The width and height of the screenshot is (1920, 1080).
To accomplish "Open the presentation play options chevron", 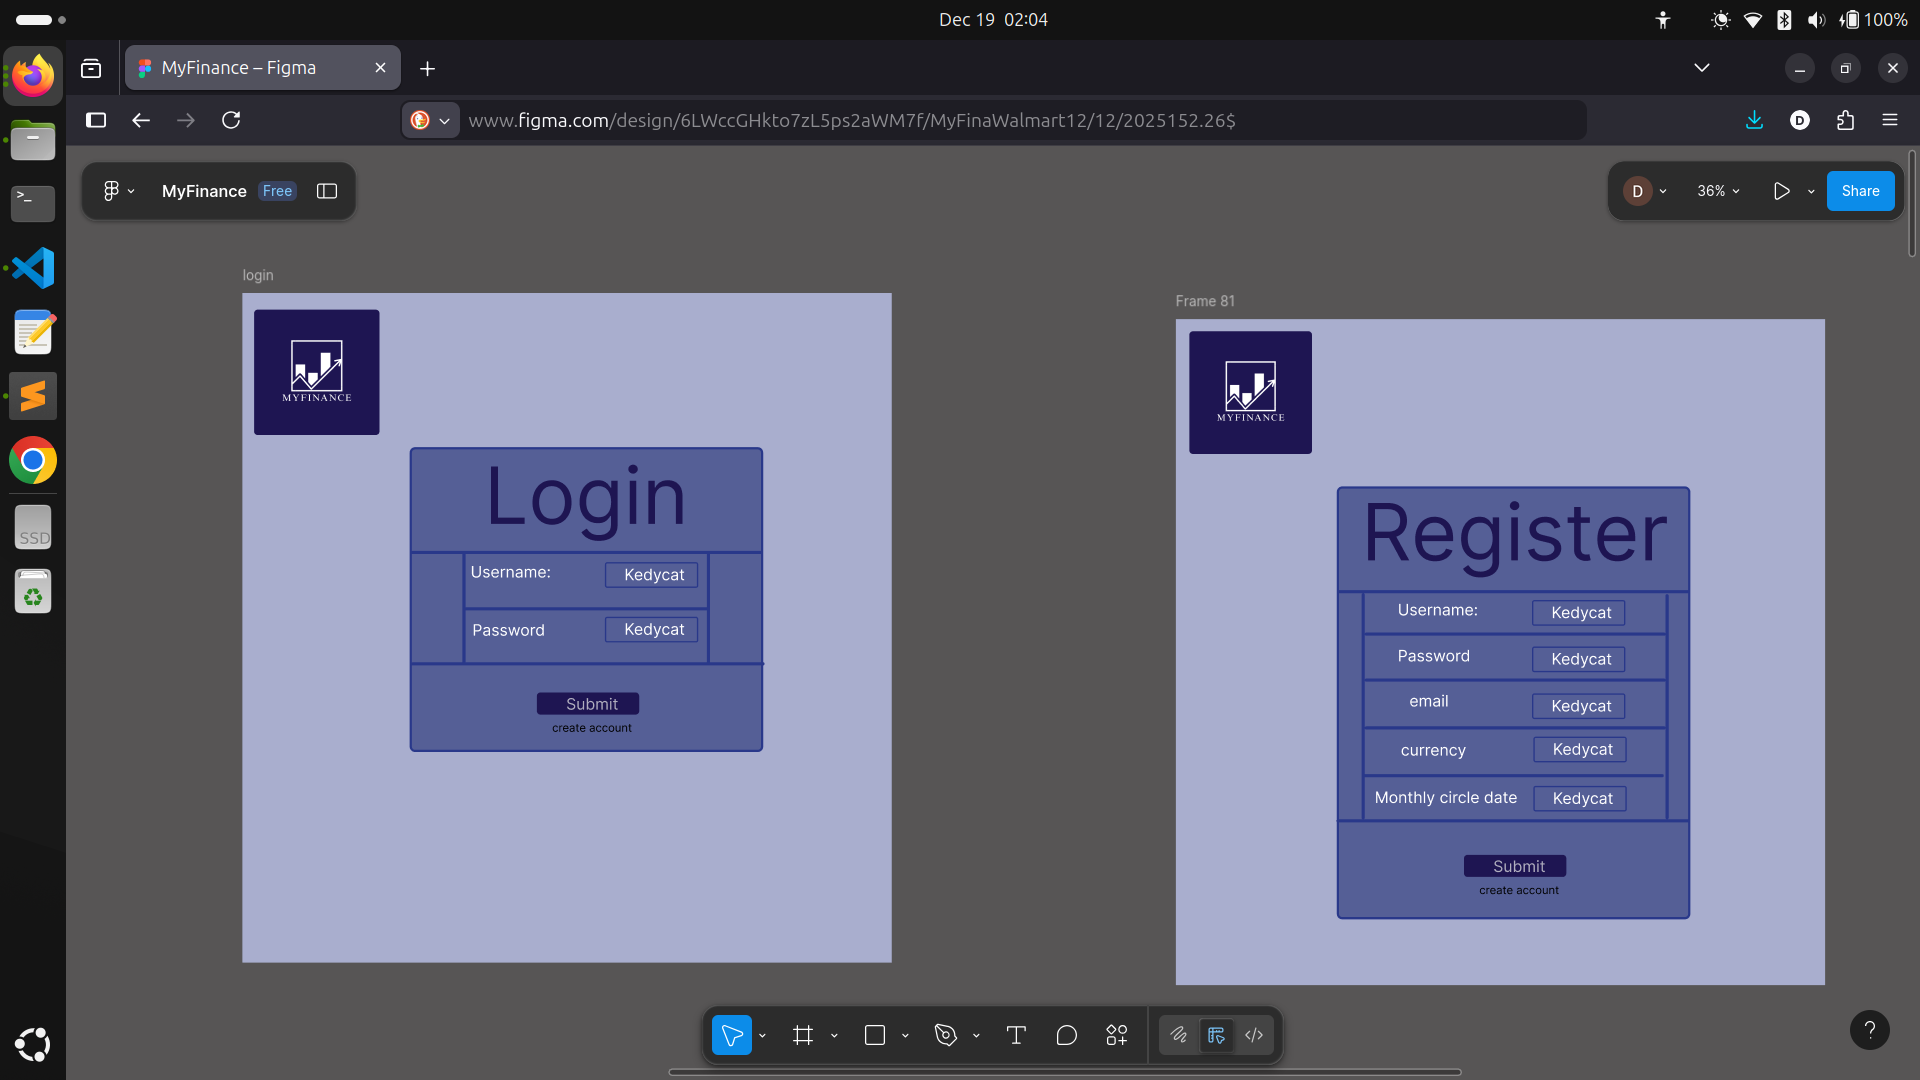I will pyautogui.click(x=1810, y=191).
